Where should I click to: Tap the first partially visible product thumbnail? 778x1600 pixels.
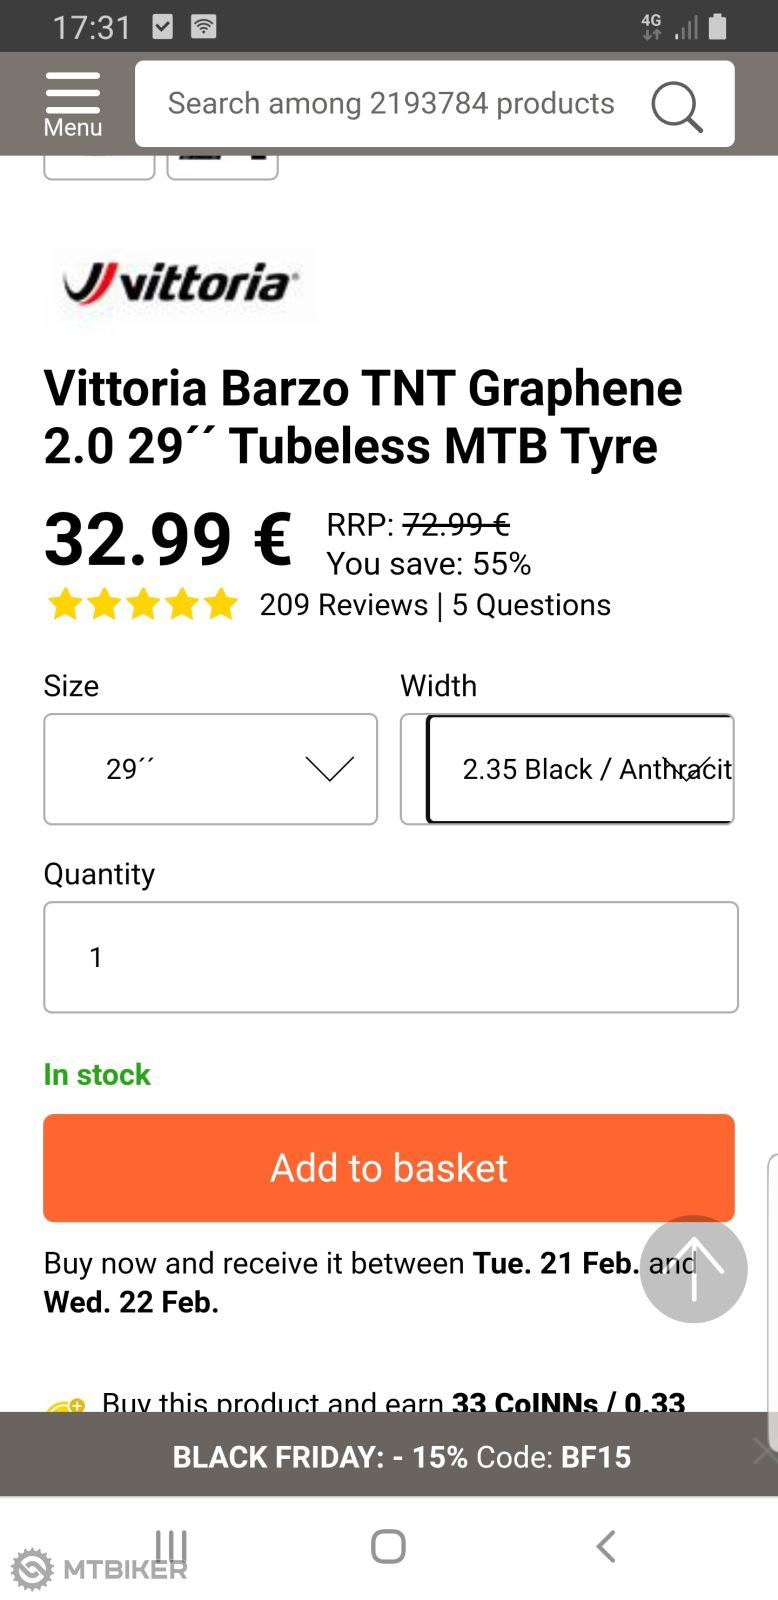99,167
